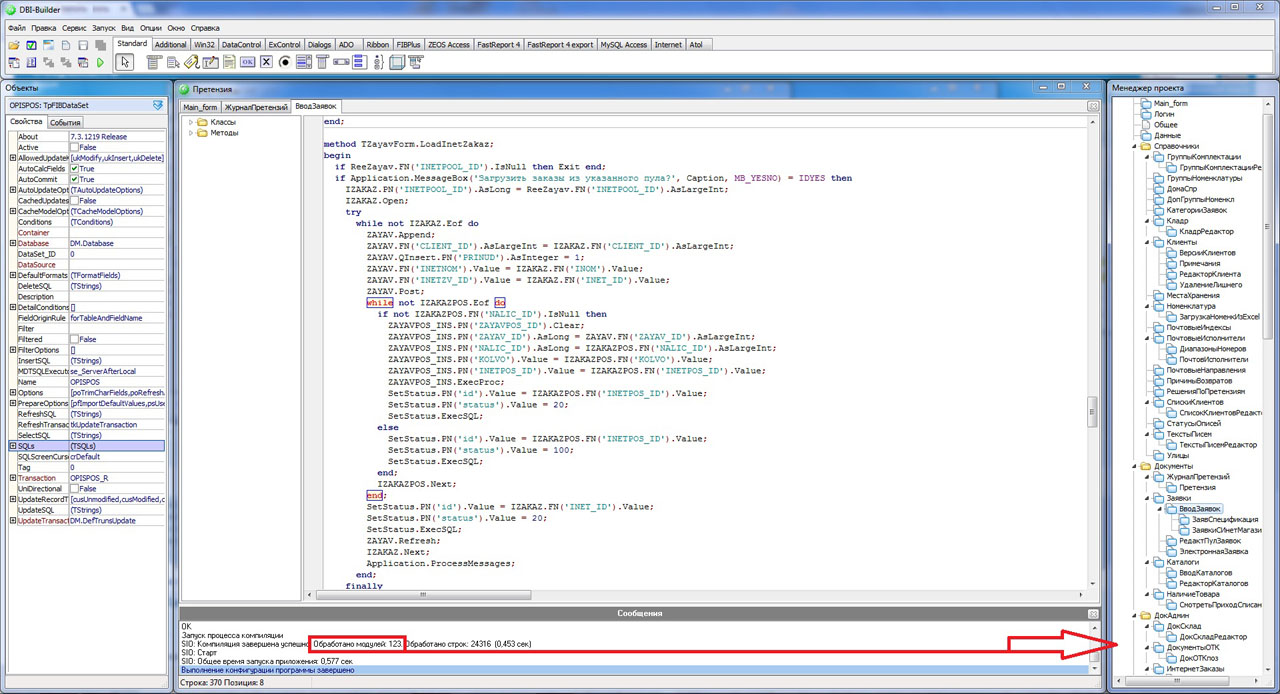Collapse the Справочники folder in project manager
The image size is (1280, 694).
pyautogui.click(x=1135, y=146)
